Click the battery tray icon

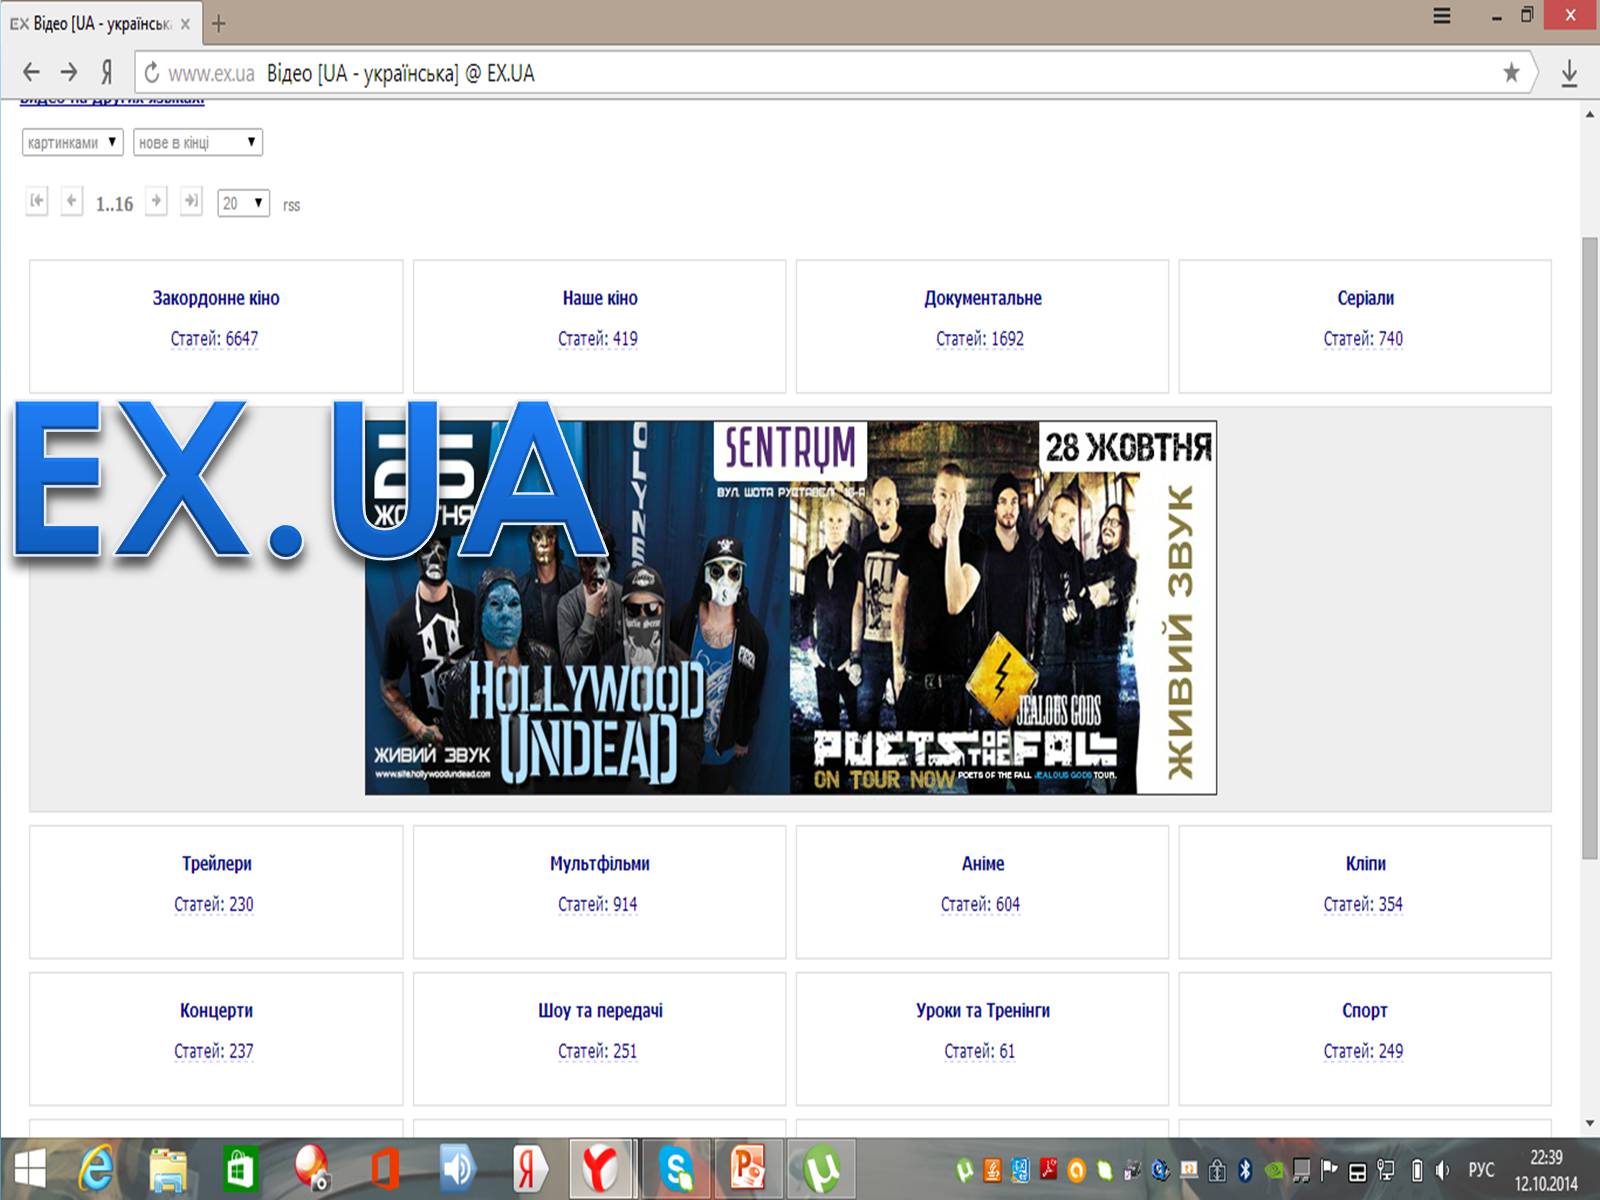[1417, 1169]
